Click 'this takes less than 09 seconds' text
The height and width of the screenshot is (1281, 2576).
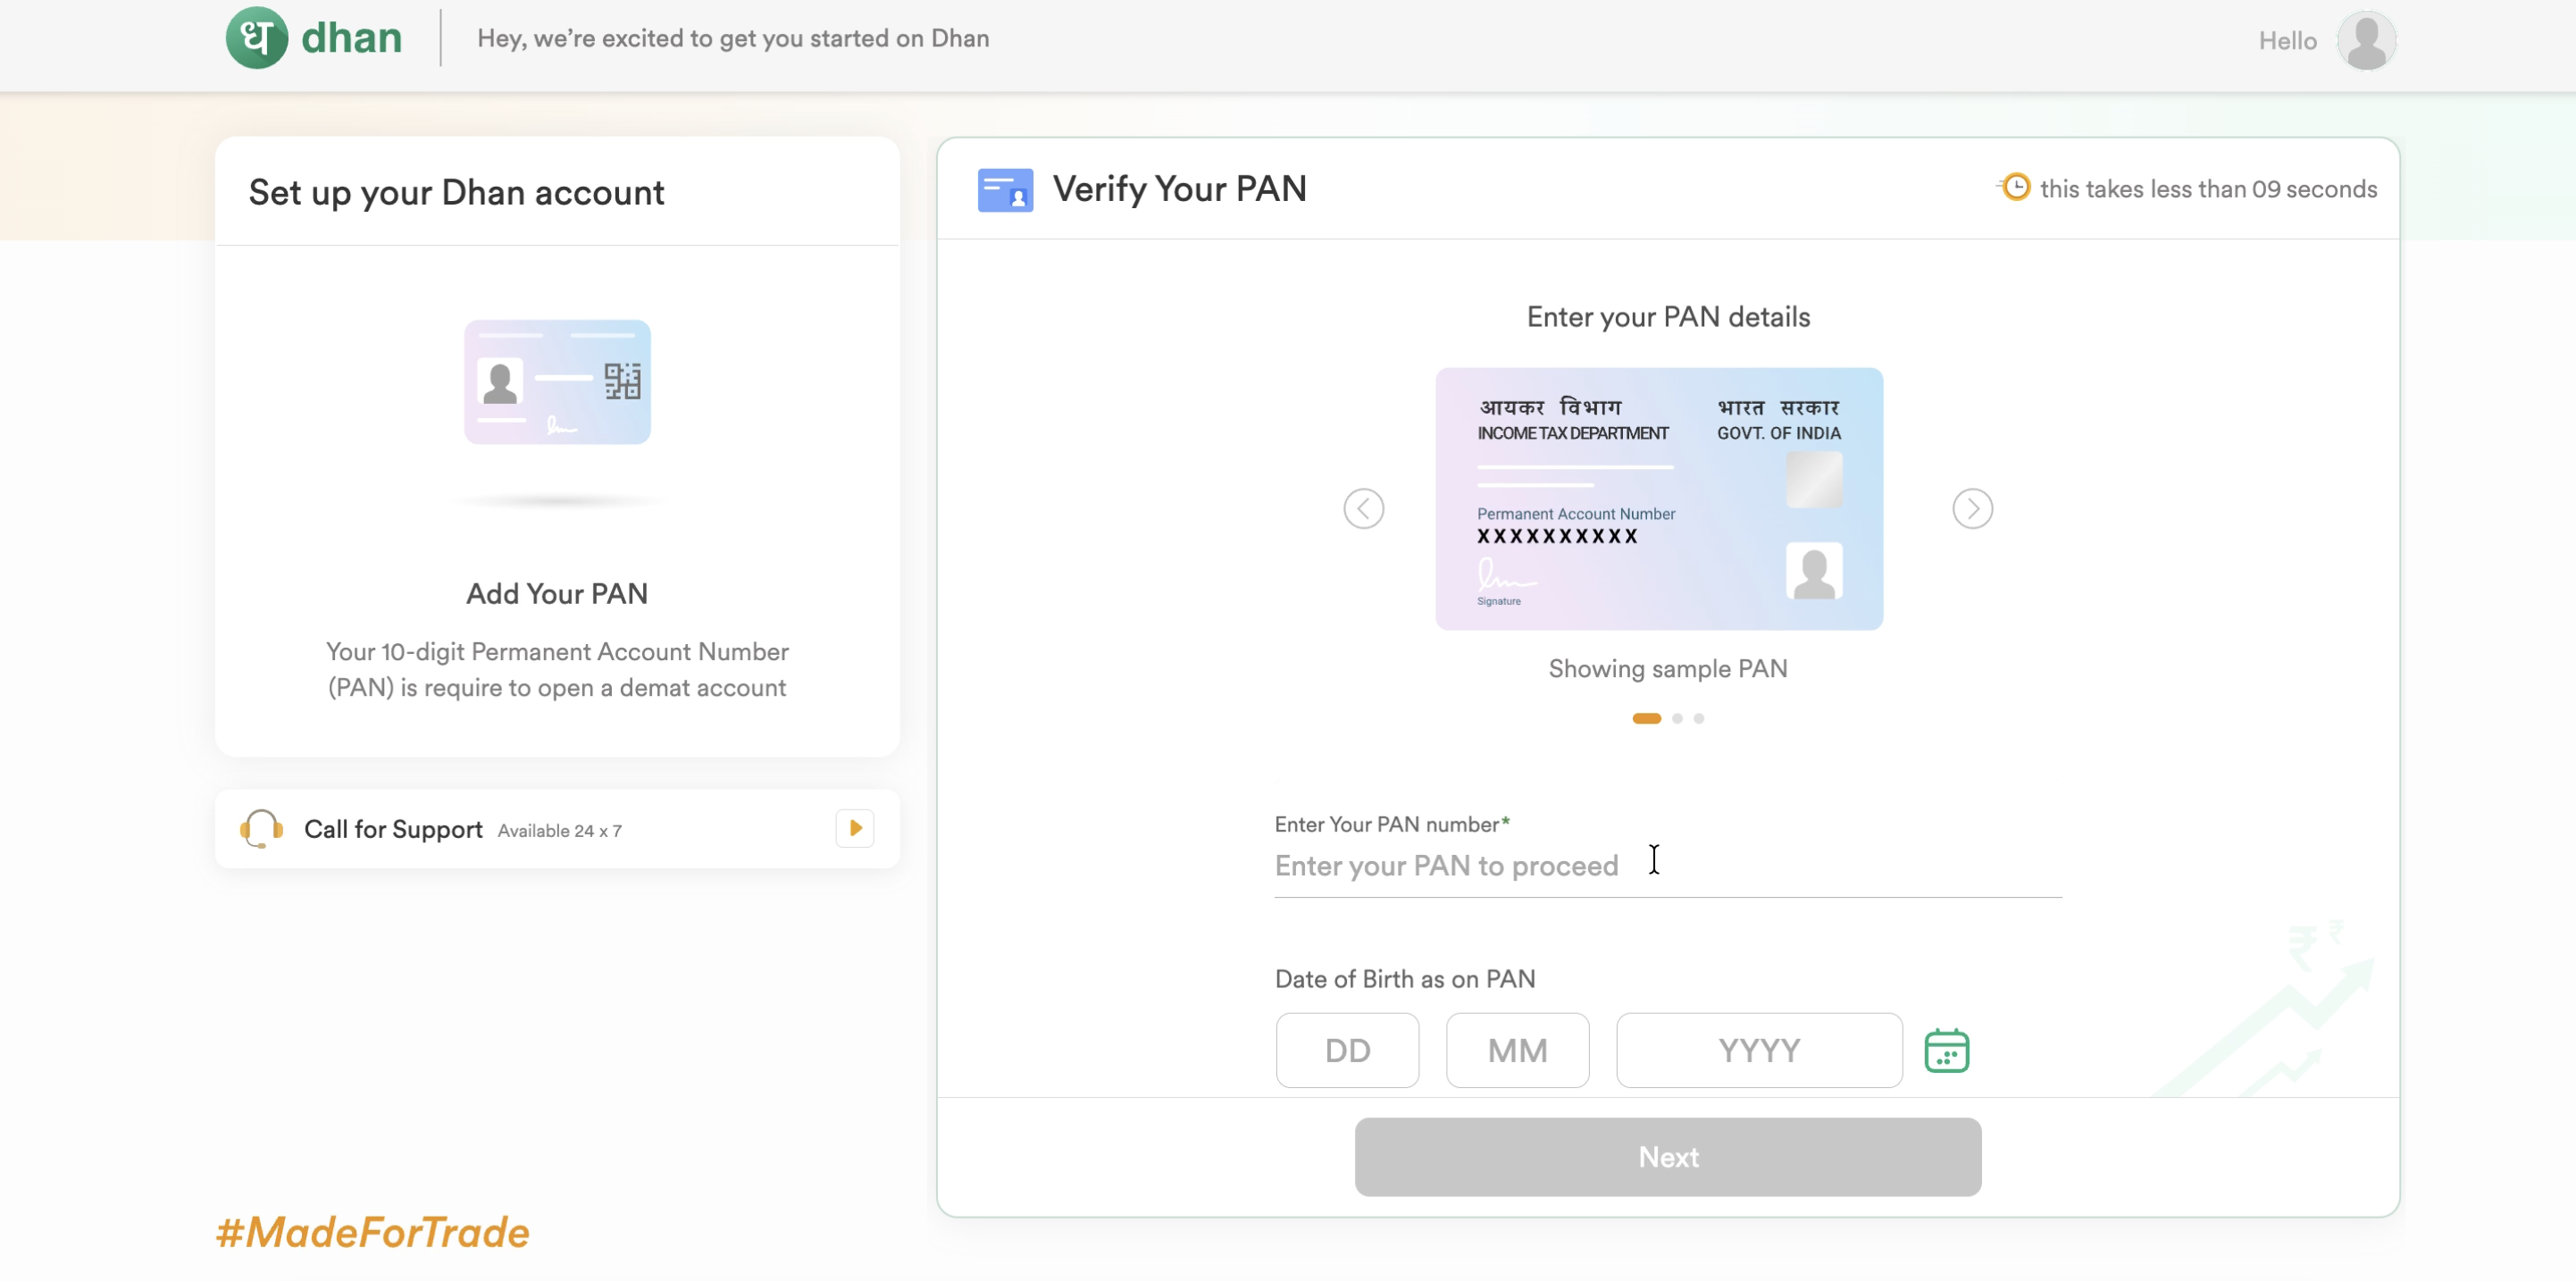(x=2208, y=189)
